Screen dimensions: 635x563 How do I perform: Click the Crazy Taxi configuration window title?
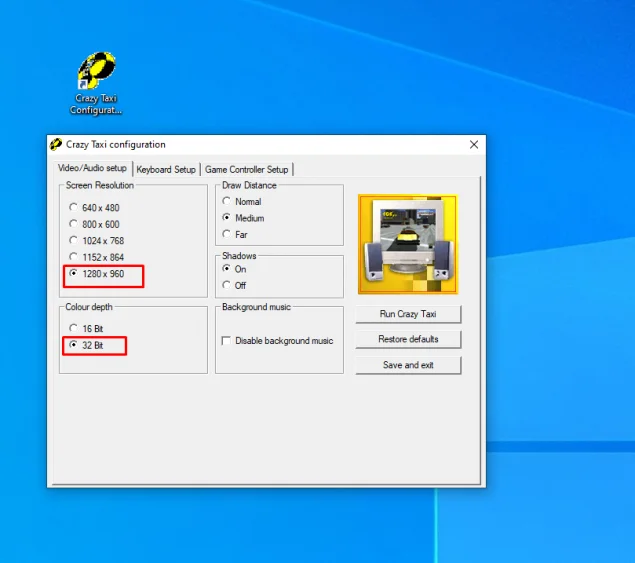(116, 145)
